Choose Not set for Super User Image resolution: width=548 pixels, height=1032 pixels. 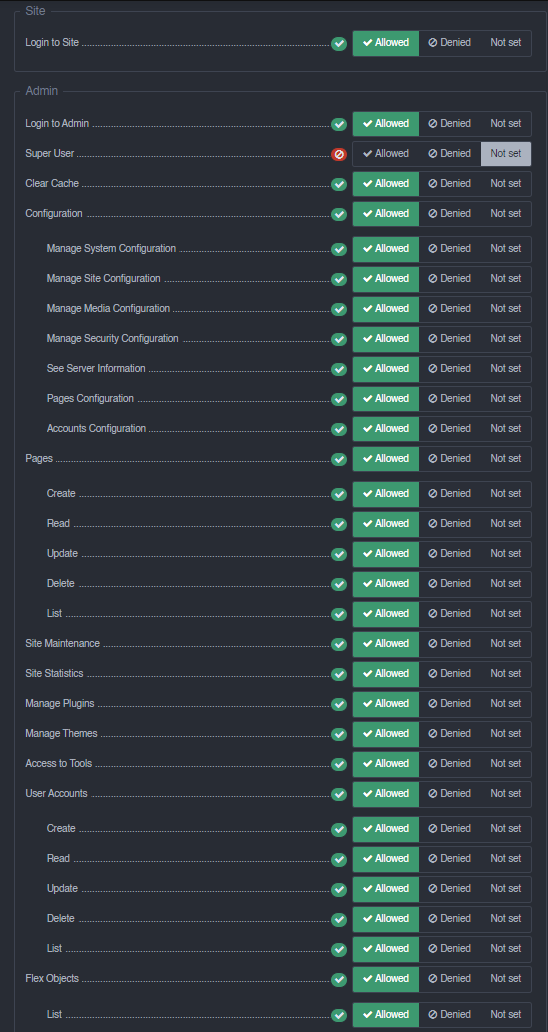click(x=505, y=153)
